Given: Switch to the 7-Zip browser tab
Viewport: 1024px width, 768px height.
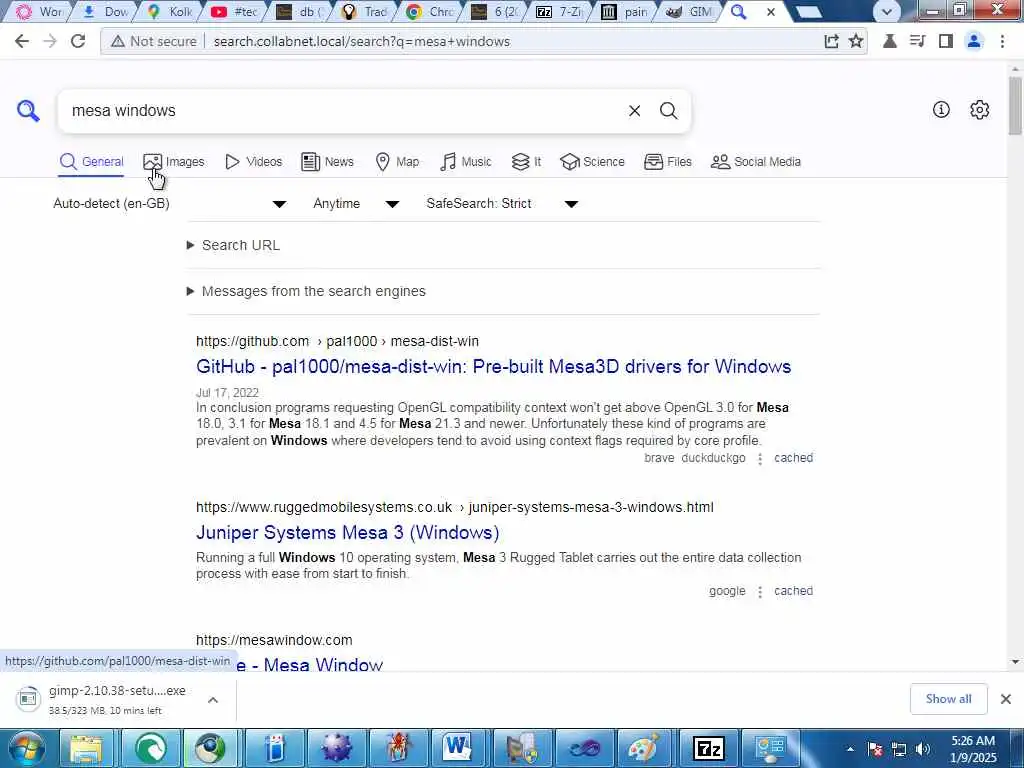Looking at the screenshot, I should point(559,11).
